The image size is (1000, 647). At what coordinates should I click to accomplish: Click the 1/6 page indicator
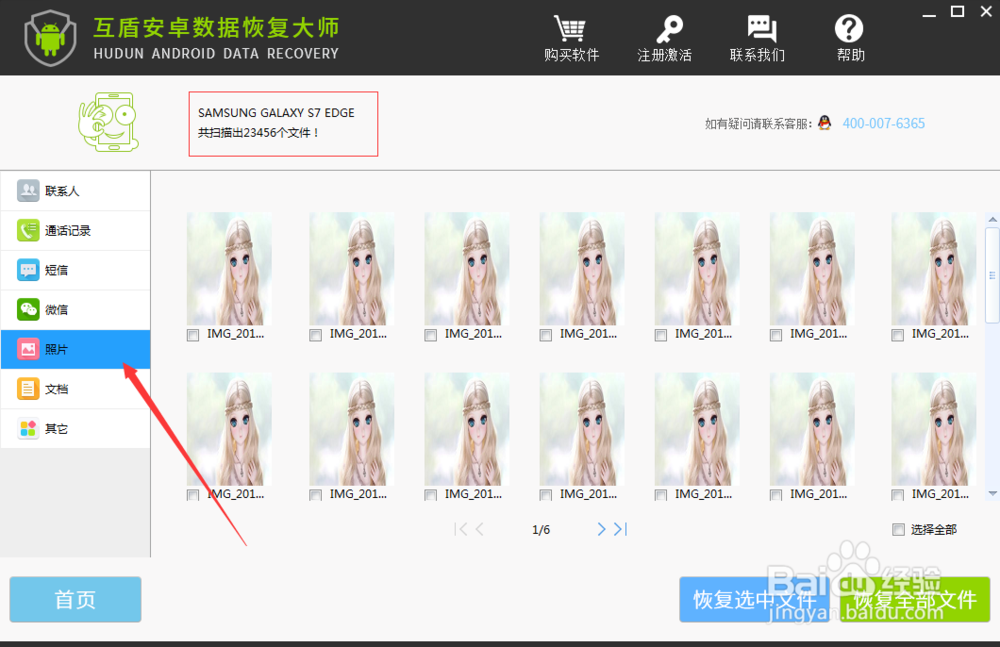(541, 530)
